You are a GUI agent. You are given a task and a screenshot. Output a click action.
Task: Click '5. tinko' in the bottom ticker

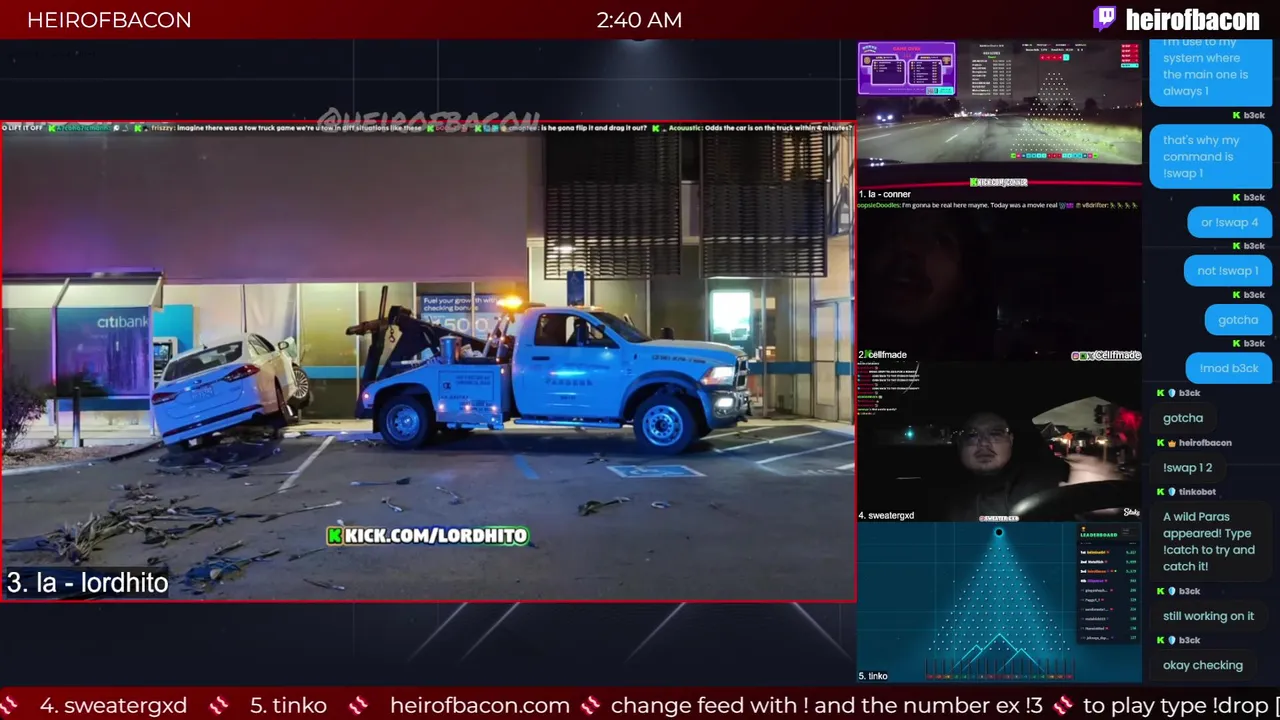click(288, 705)
